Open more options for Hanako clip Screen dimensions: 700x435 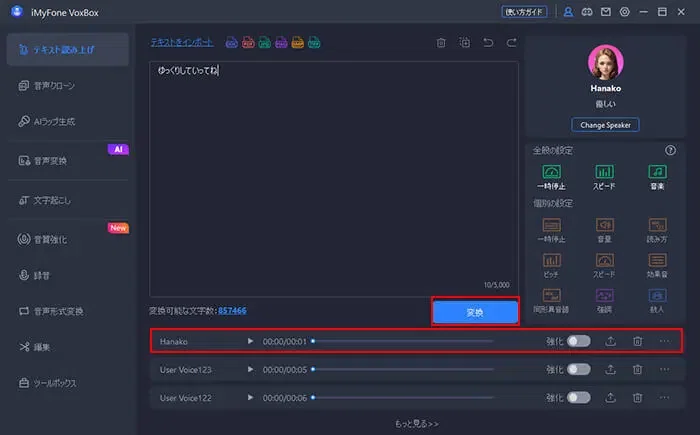click(664, 342)
